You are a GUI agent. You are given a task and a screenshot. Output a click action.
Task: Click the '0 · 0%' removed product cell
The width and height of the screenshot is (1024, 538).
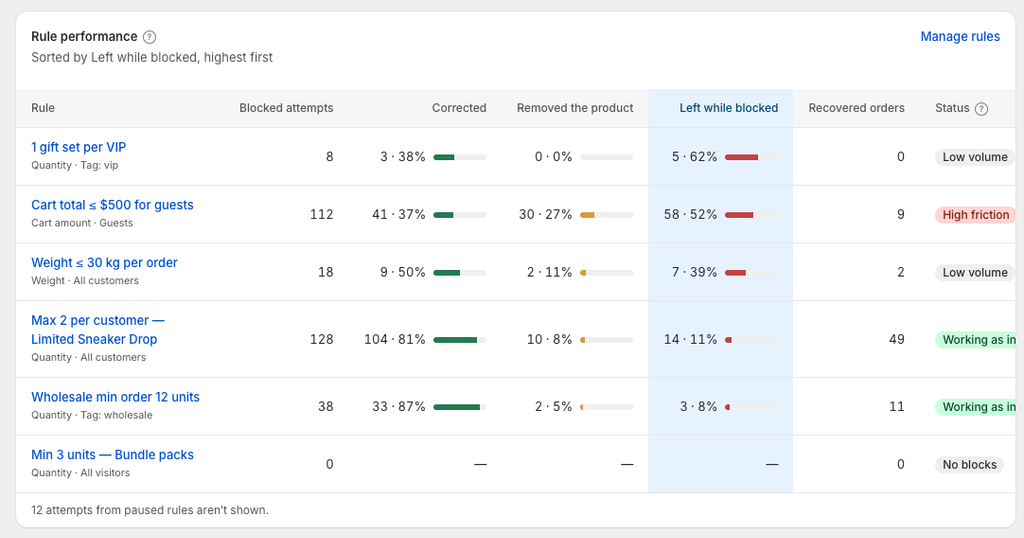point(553,157)
